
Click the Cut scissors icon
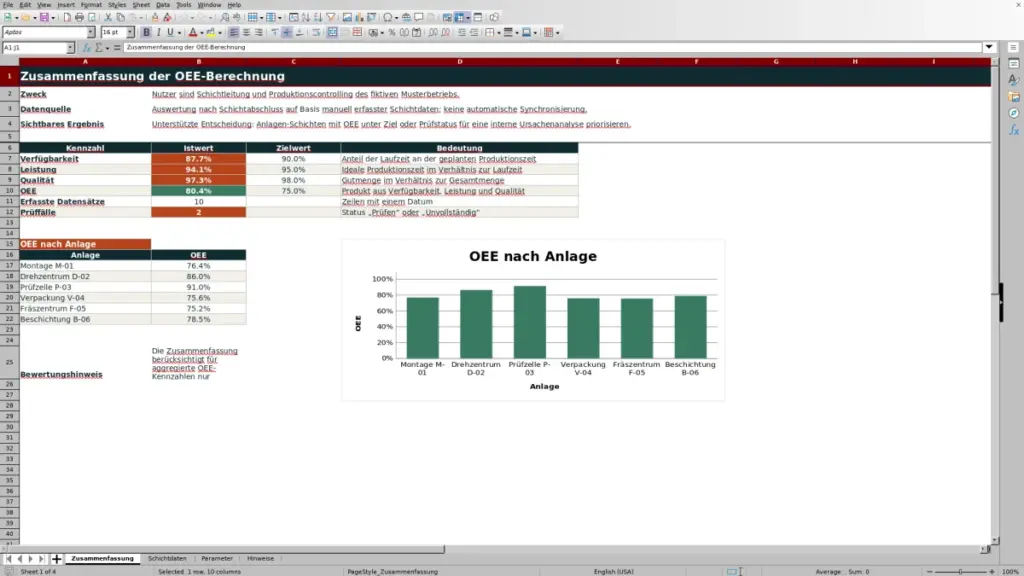tap(108, 18)
